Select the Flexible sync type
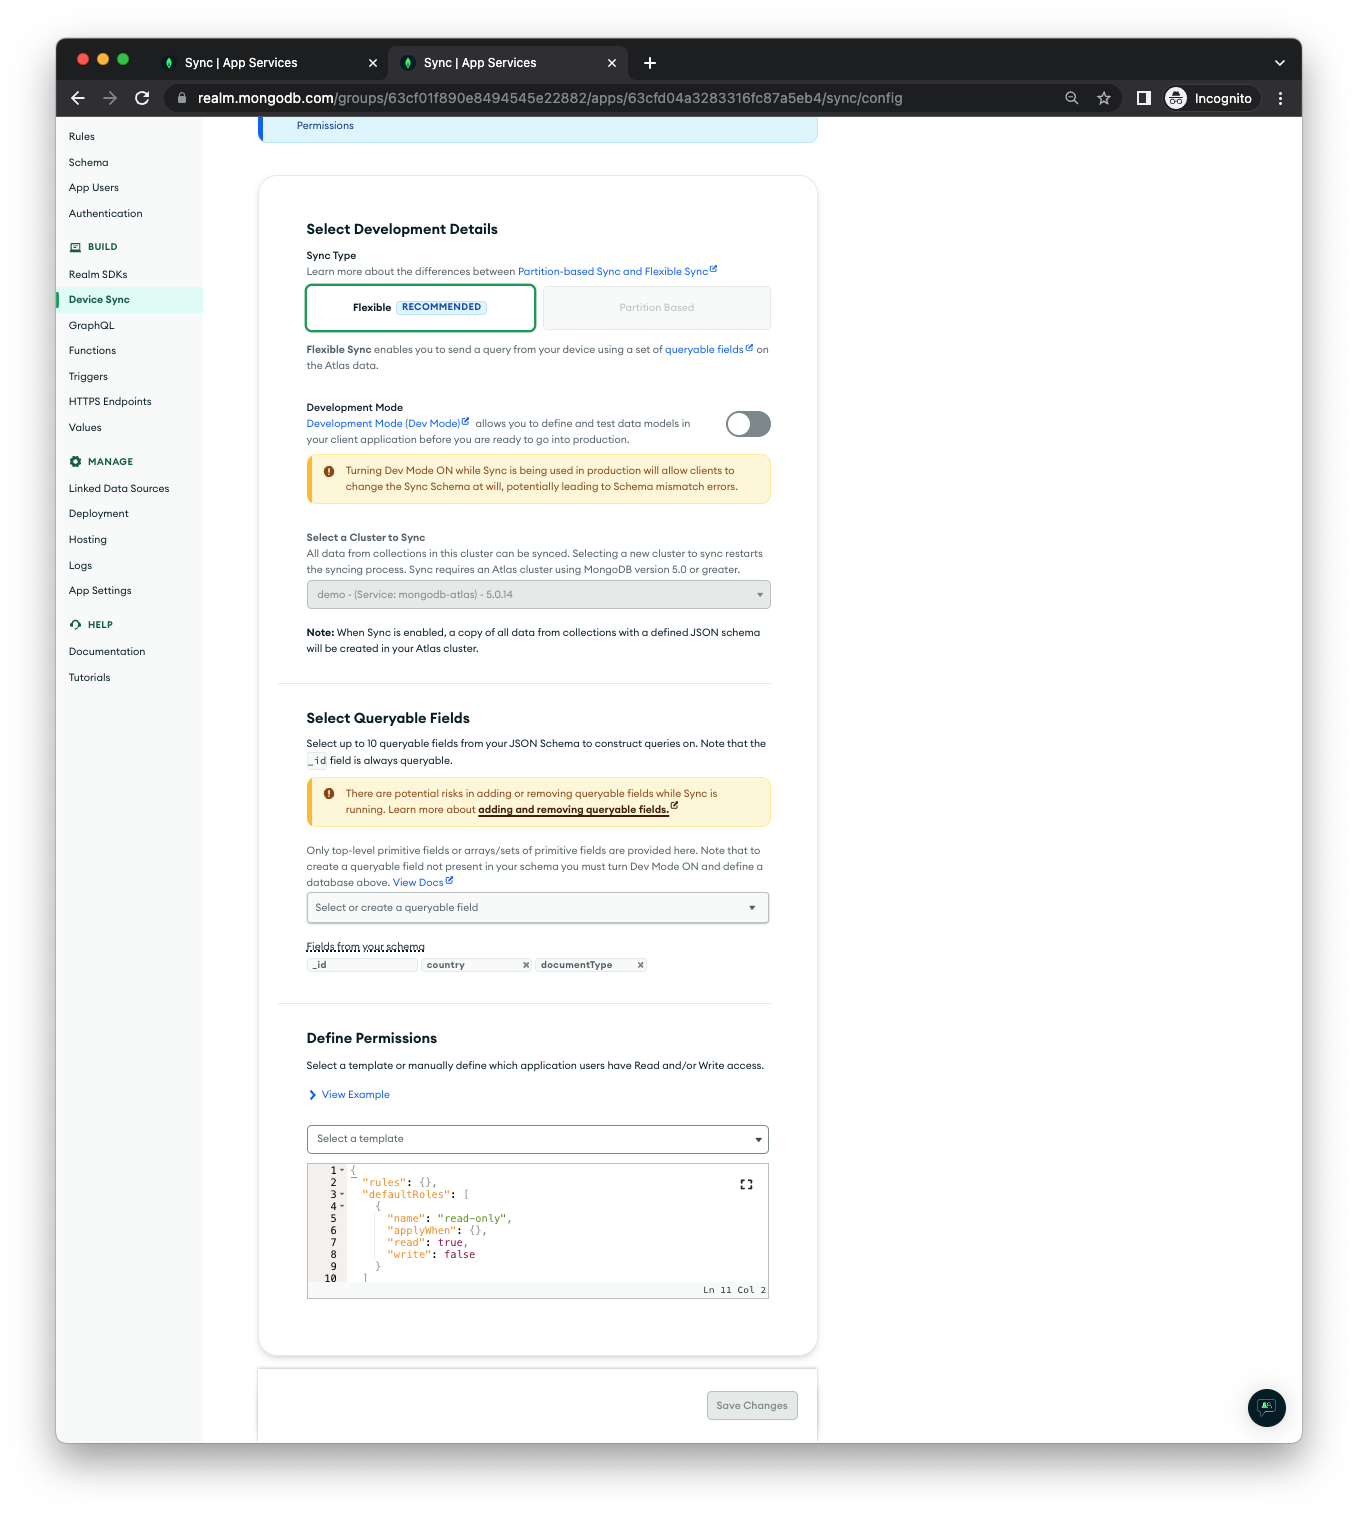This screenshot has height=1517, width=1358. 420,308
